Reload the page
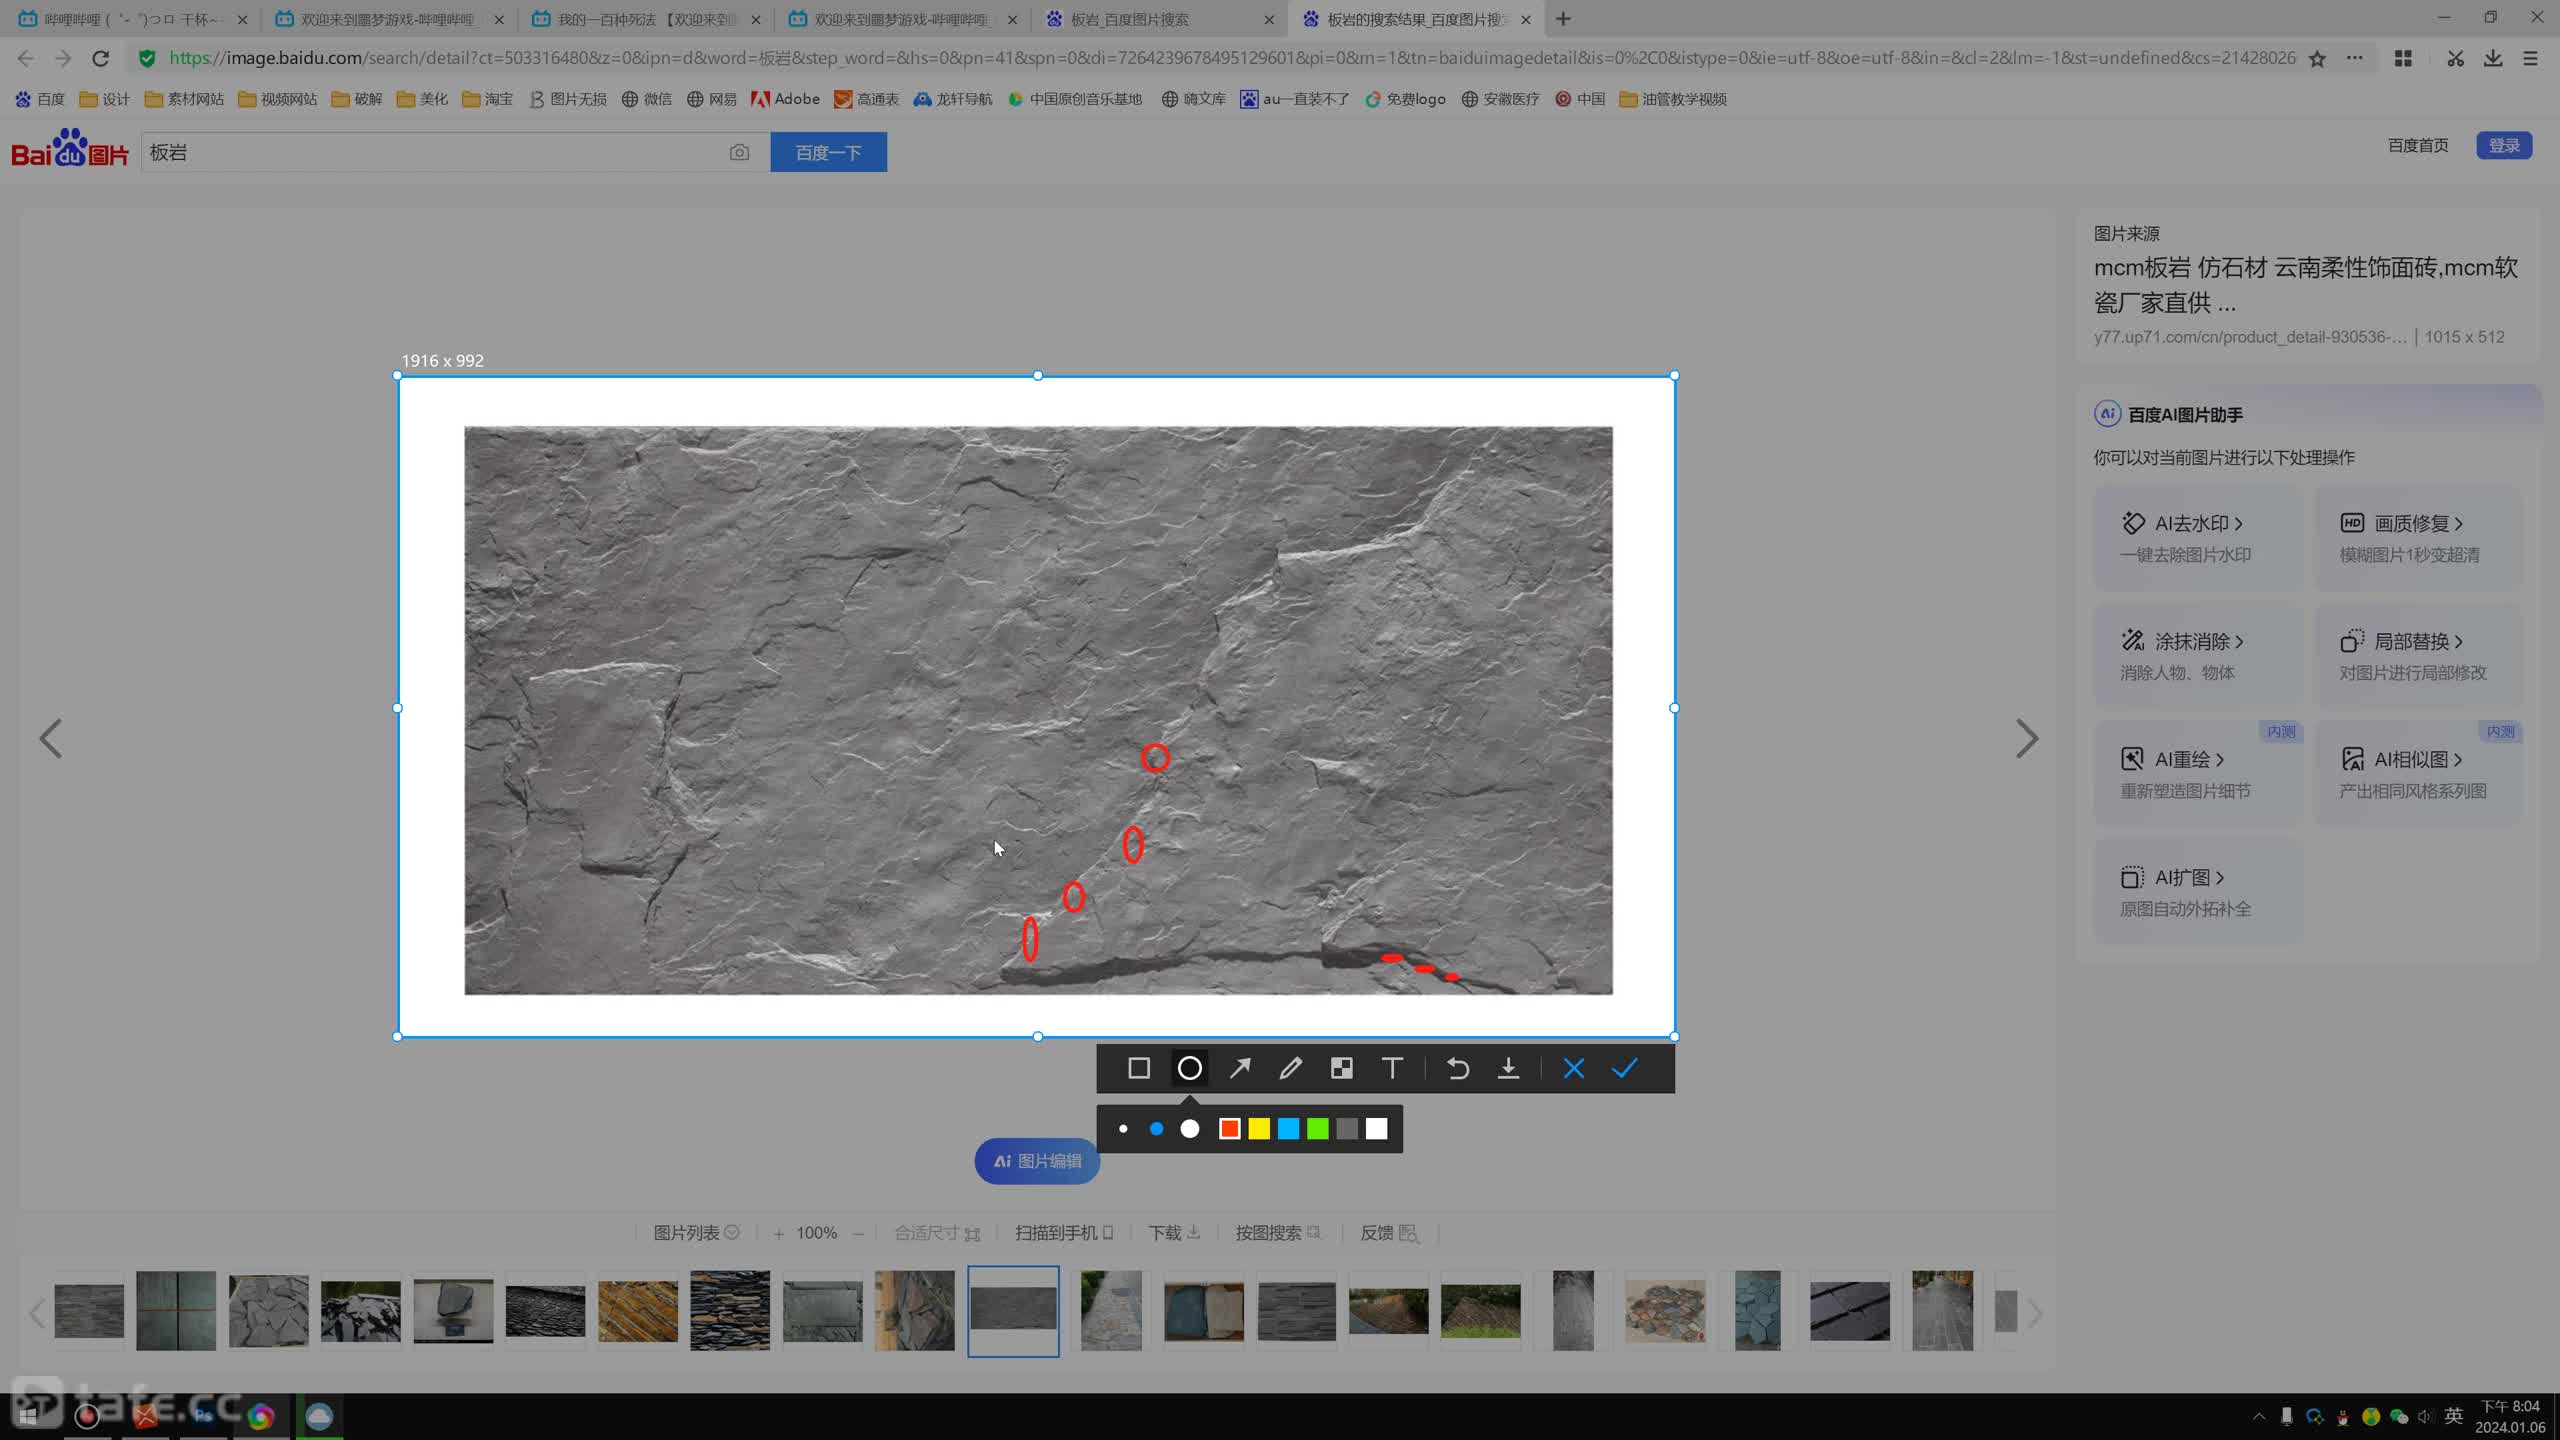Screen dimensions: 2560x1440 pyautogui.click(x=100, y=58)
